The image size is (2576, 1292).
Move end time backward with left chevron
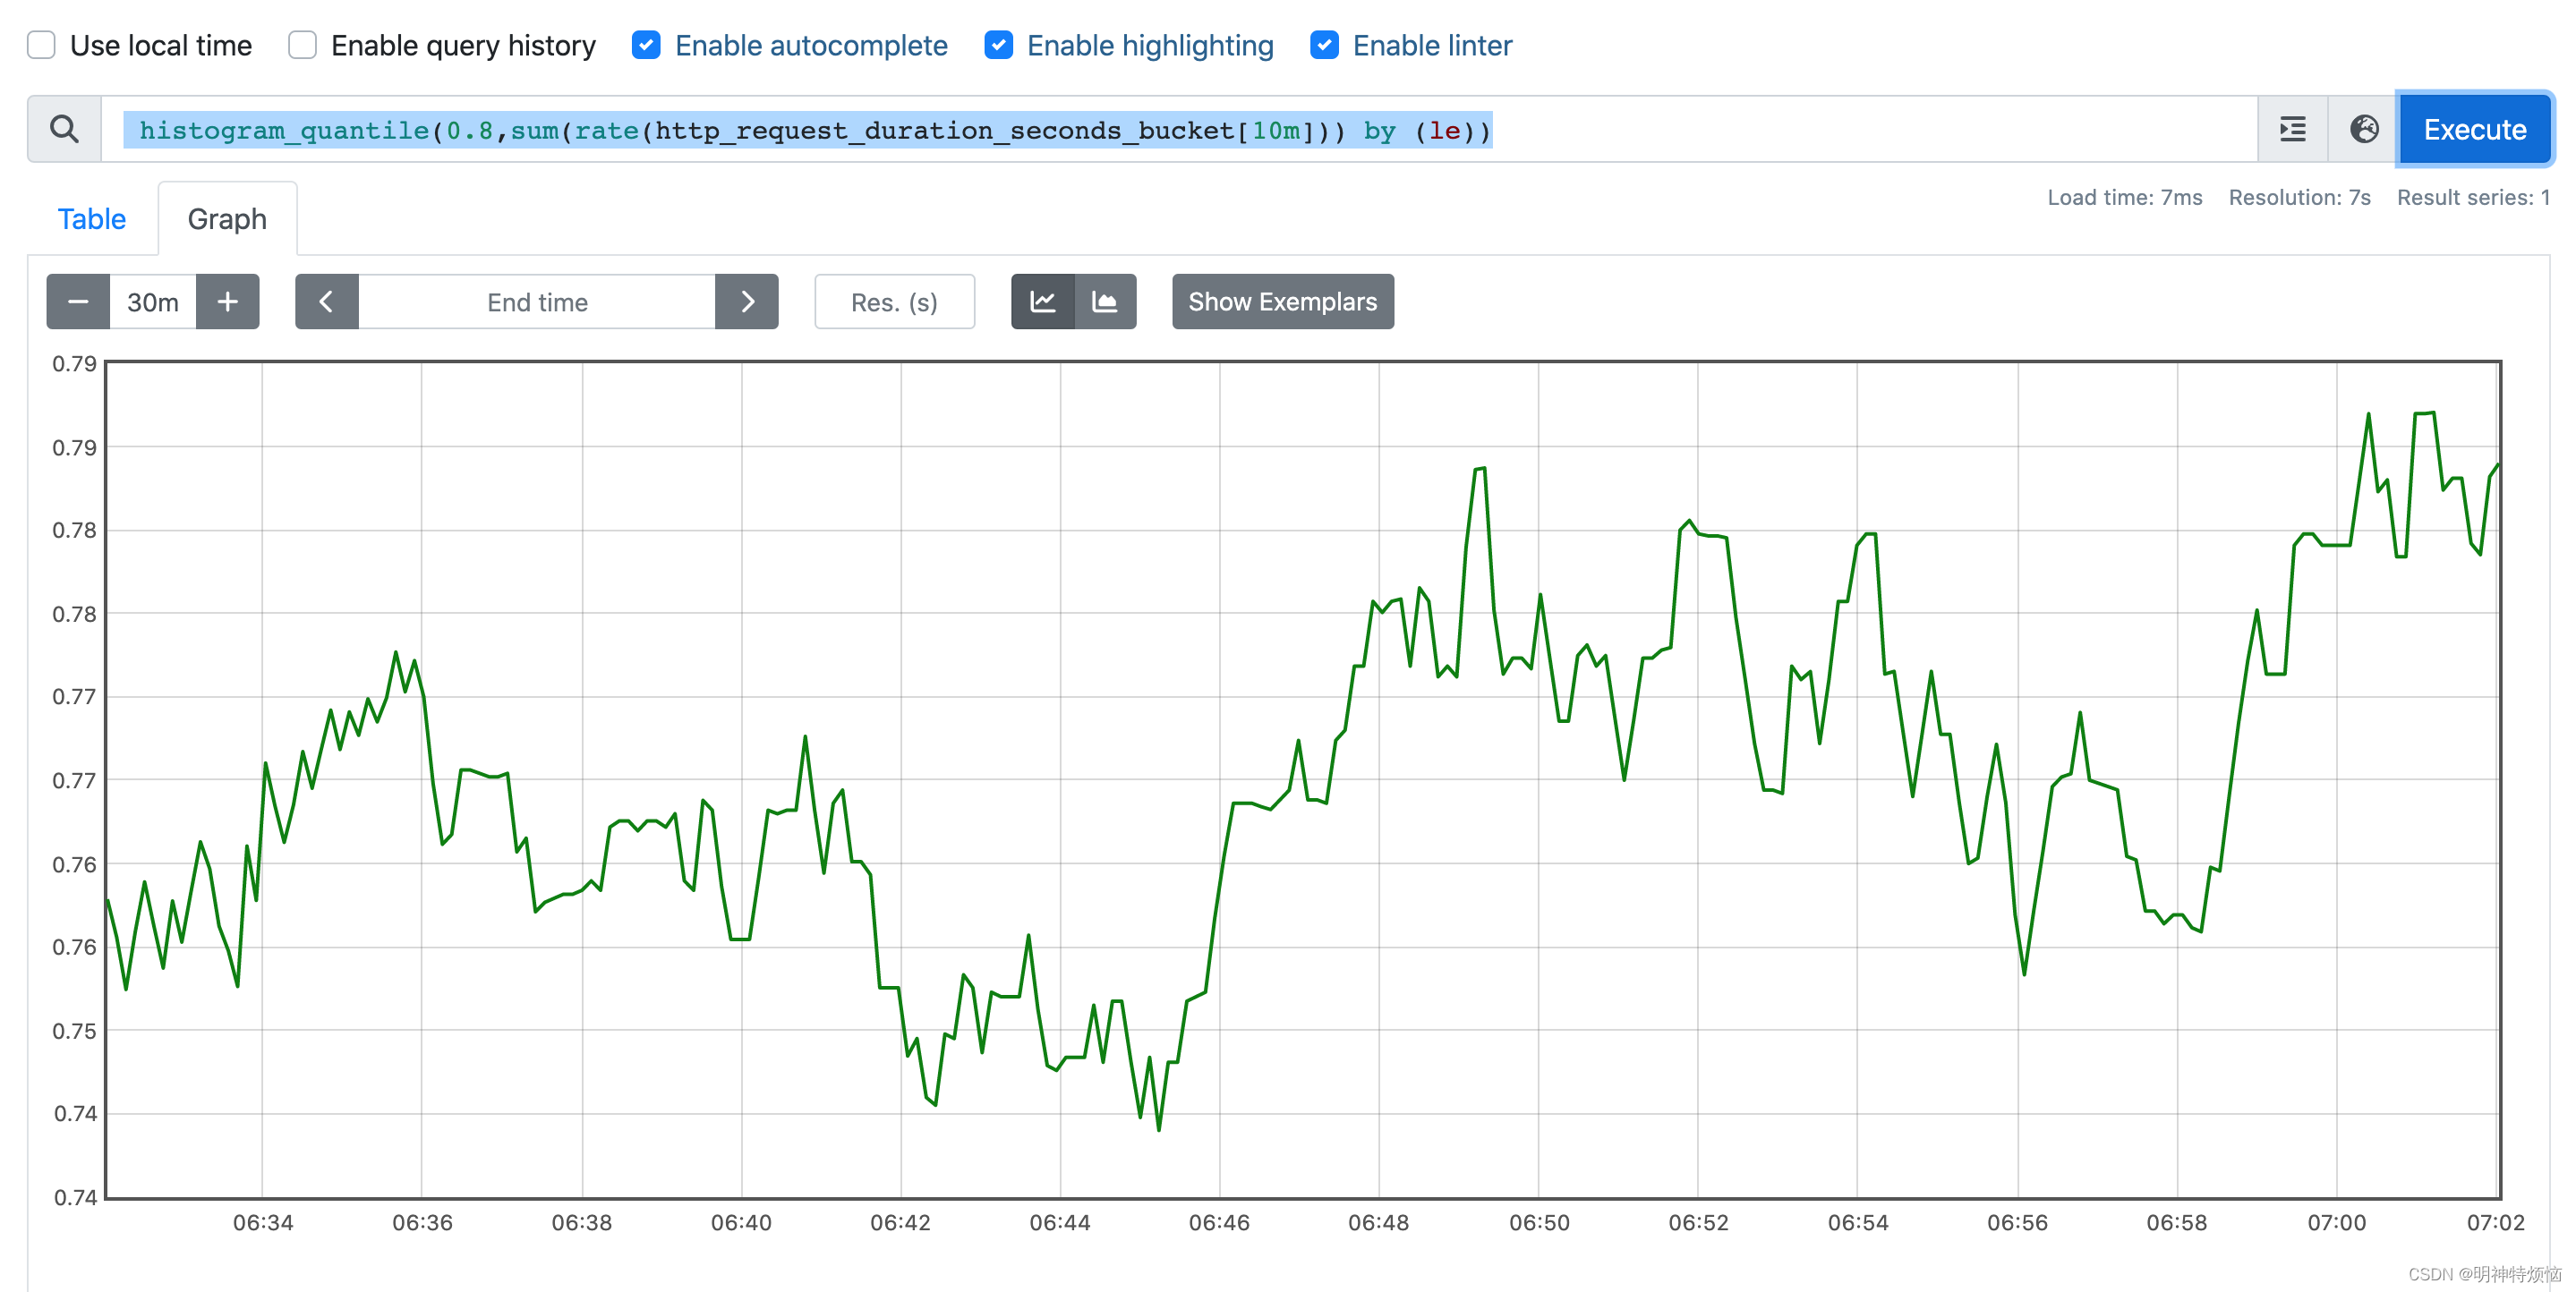tap(326, 301)
